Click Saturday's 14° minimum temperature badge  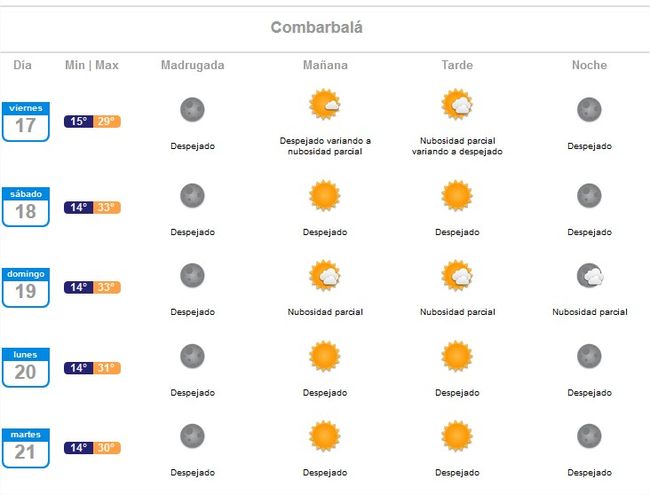point(78,207)
